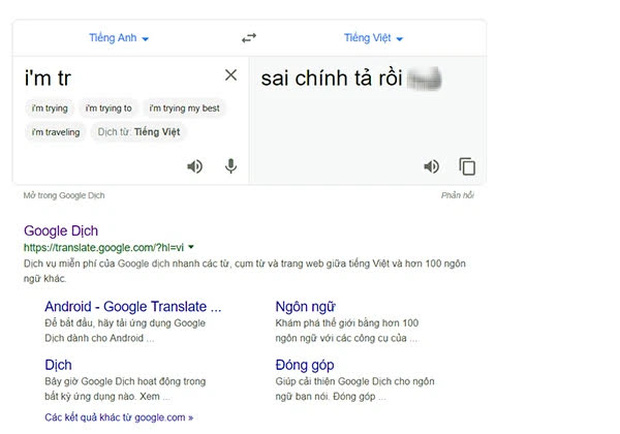The height and width of the screenshot is (434, 620).
Task: Open "Các kết quả khác từ google.com"
Action: click(119, 416)
